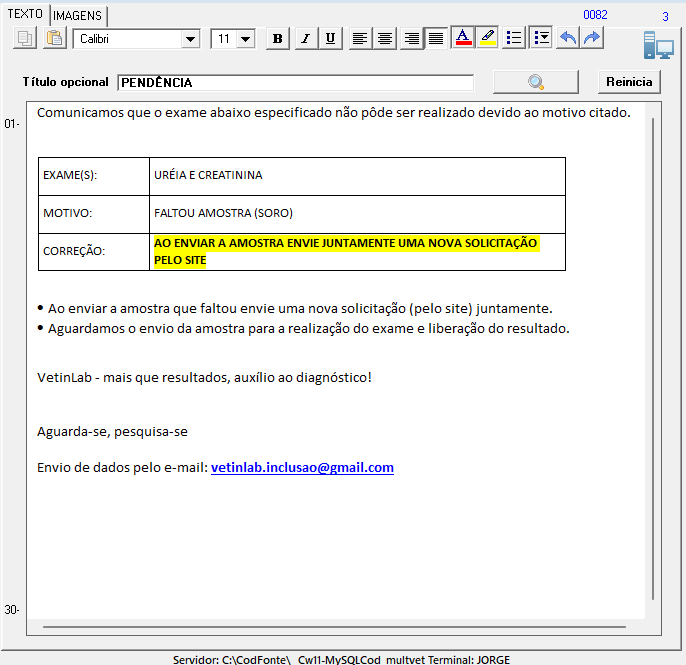The width and height of the screenshot is (686, 665).
Task: Switch to the IMAGENS tab
Action: [78, 16]
